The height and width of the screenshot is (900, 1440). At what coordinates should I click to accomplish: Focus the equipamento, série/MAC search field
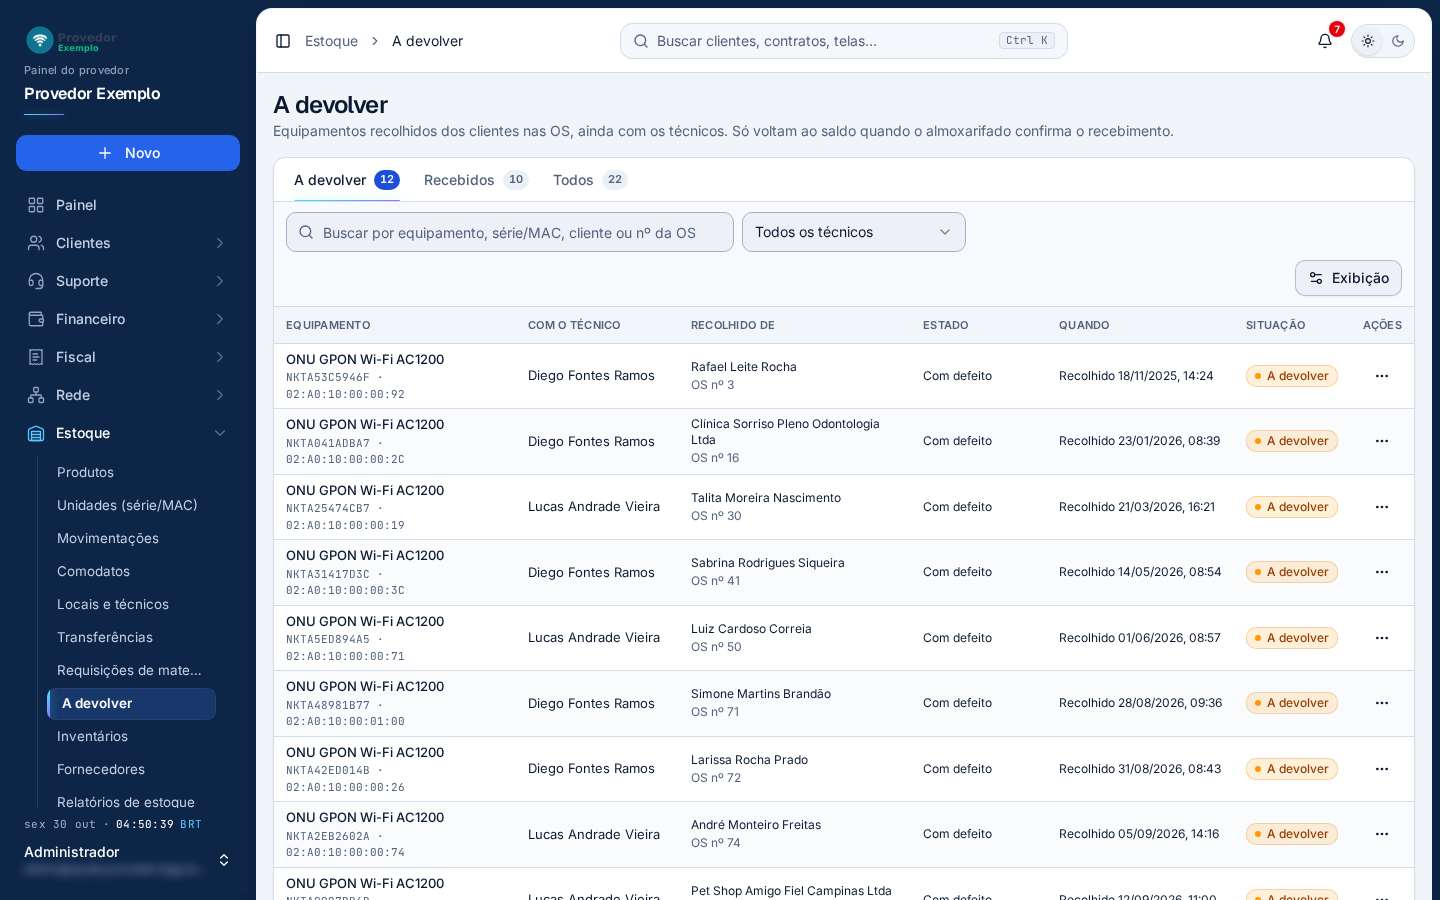point(510,232)
